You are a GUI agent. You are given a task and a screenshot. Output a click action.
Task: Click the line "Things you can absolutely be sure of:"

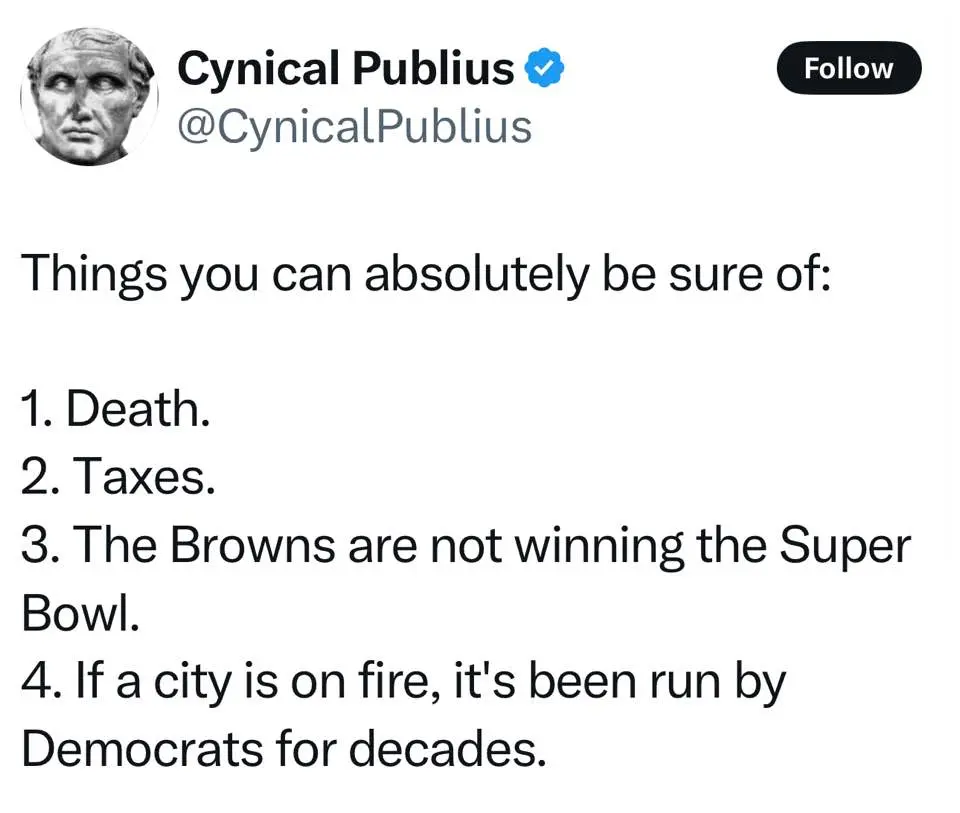click(x=426, y=273)
